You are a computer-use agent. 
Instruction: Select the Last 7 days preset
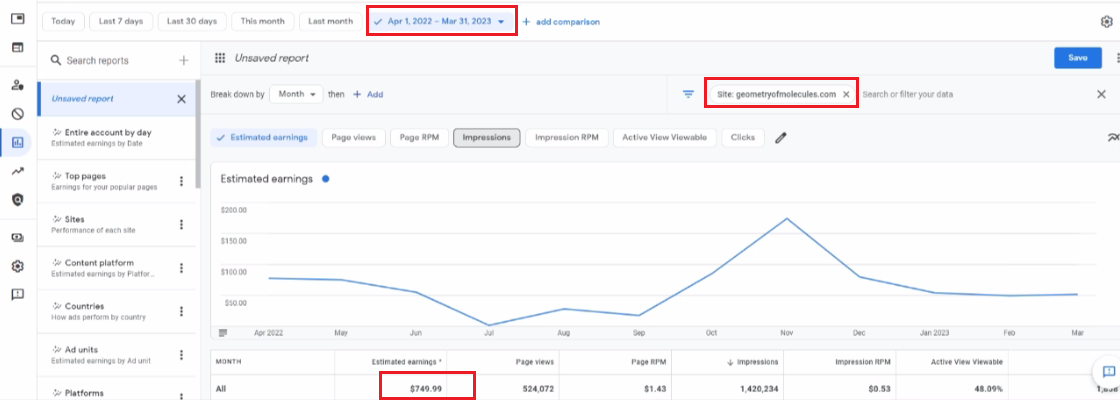point(121,21)
